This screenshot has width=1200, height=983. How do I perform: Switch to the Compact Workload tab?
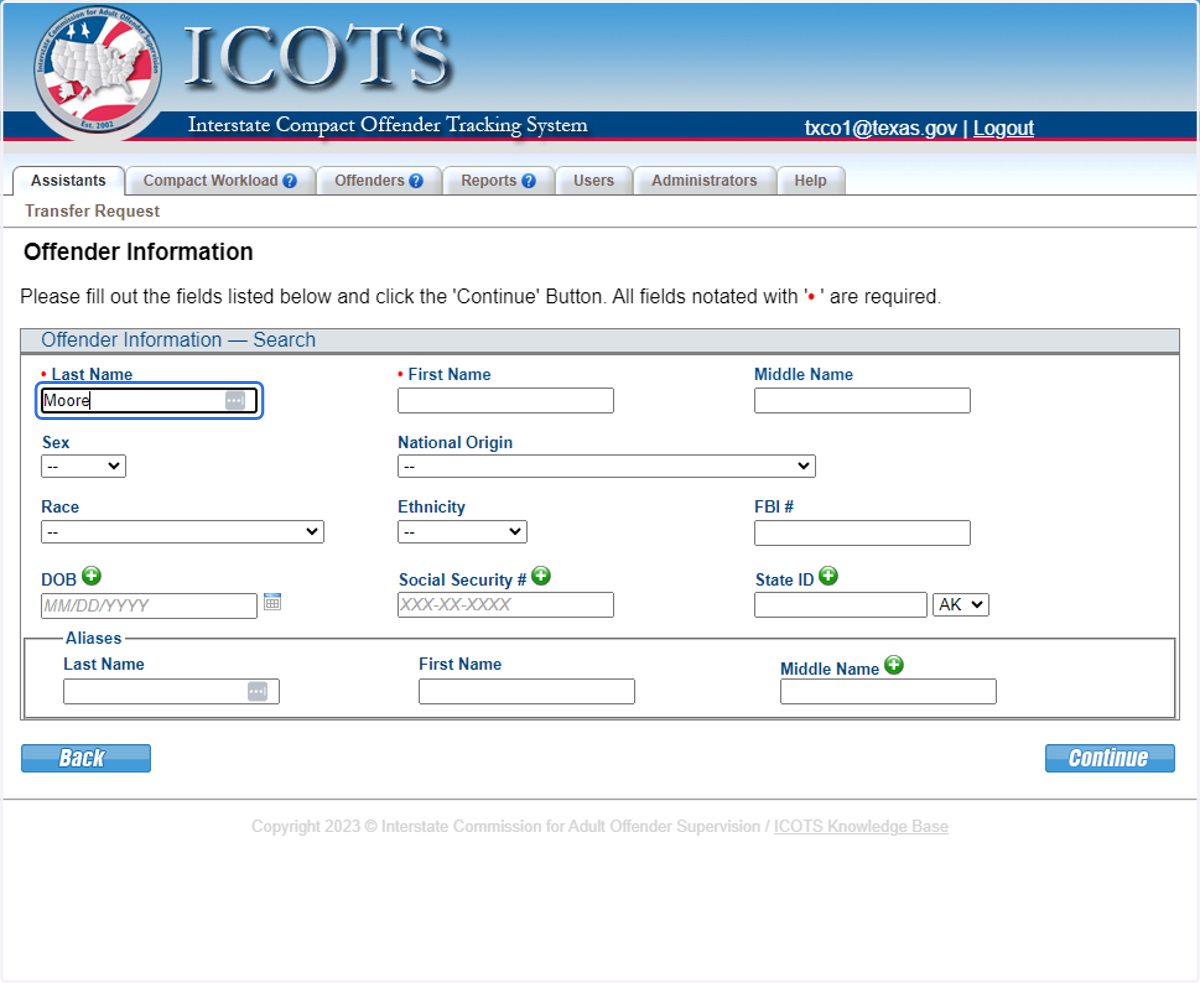tap(221, 181)
